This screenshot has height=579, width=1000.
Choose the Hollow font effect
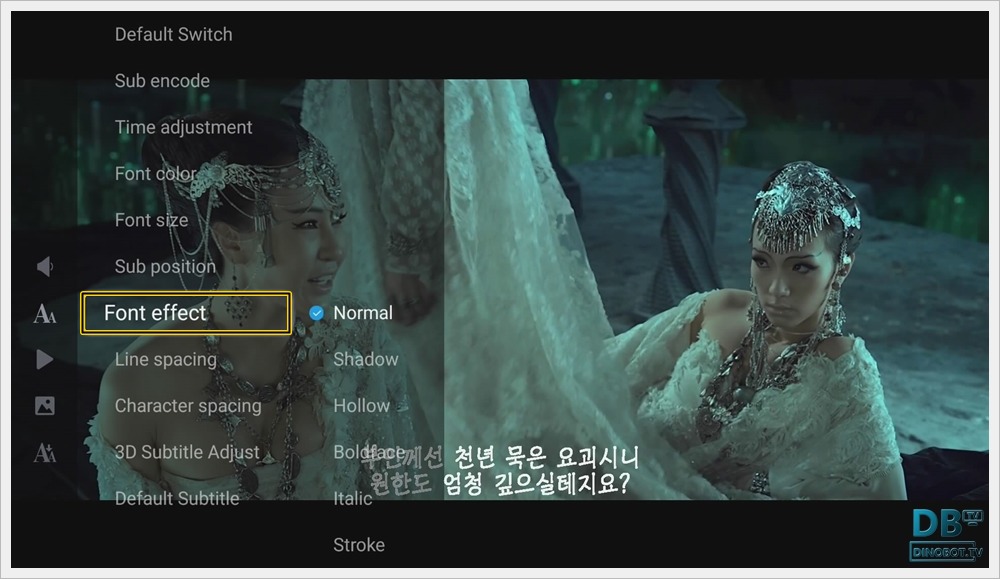(361, 406)
